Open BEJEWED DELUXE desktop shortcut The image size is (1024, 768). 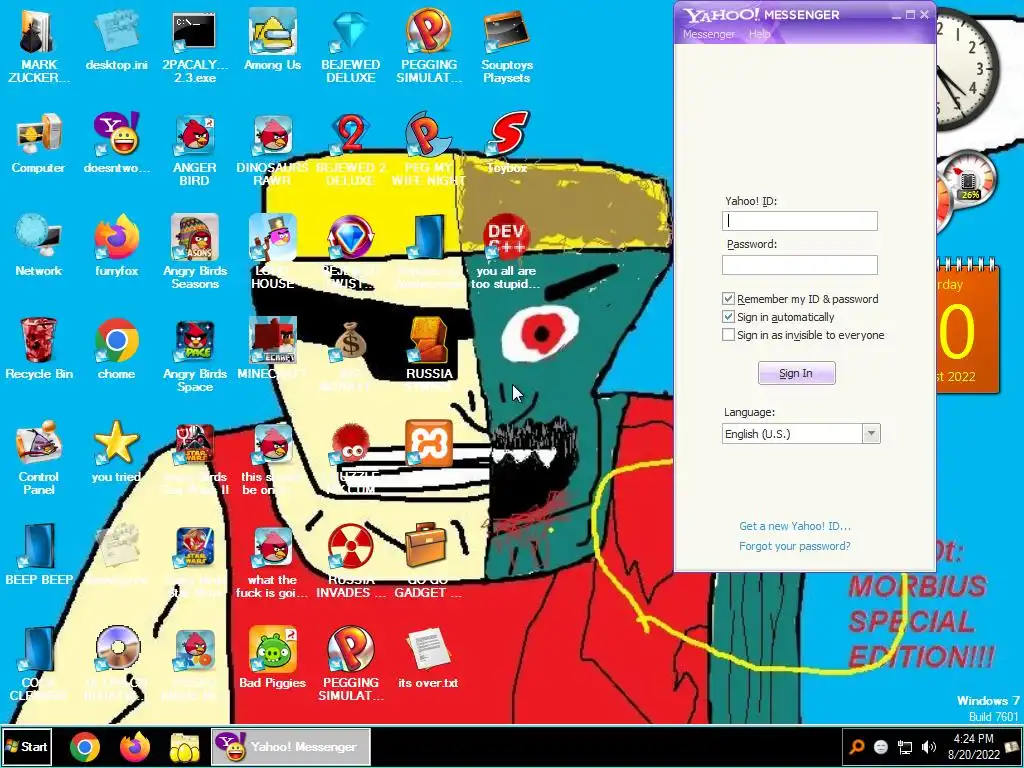(x=351, y=44)
